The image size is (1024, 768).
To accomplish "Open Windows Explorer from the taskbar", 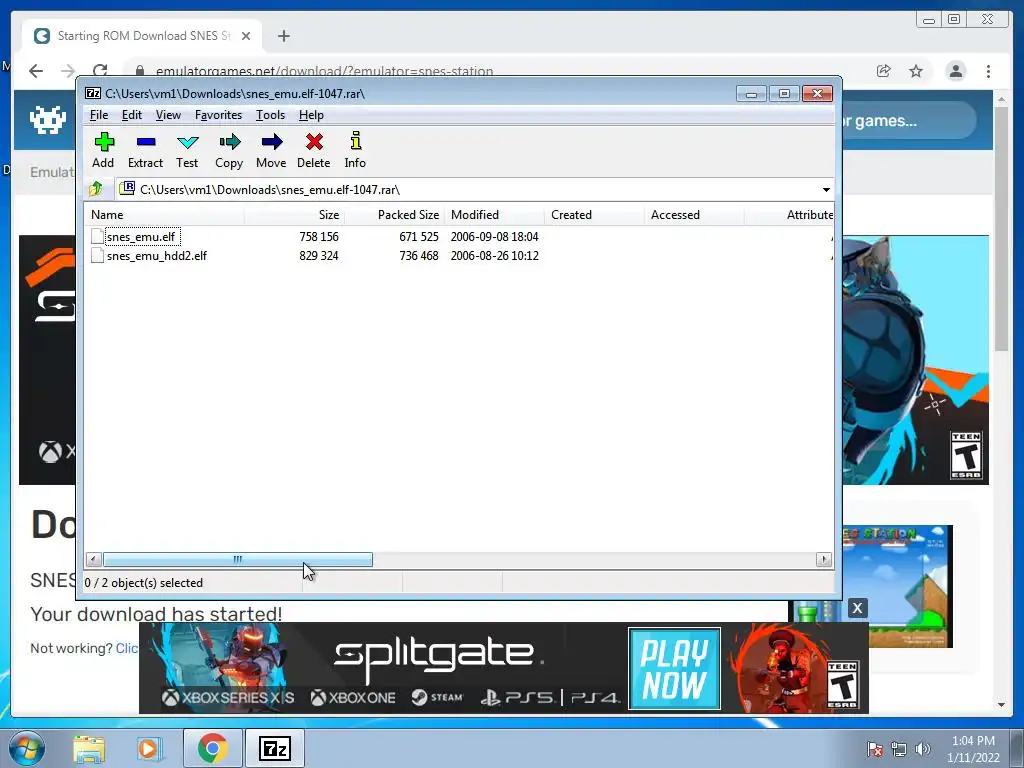I will [x=89, y=748].
